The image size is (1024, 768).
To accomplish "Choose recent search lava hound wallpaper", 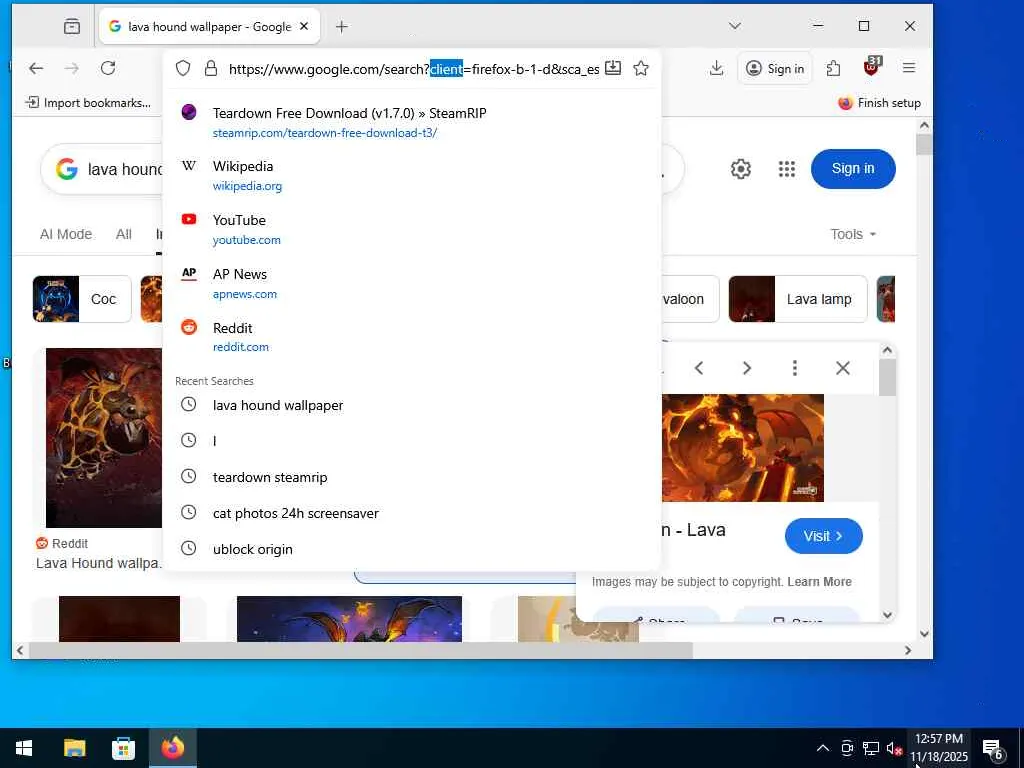I will (411, 405).
